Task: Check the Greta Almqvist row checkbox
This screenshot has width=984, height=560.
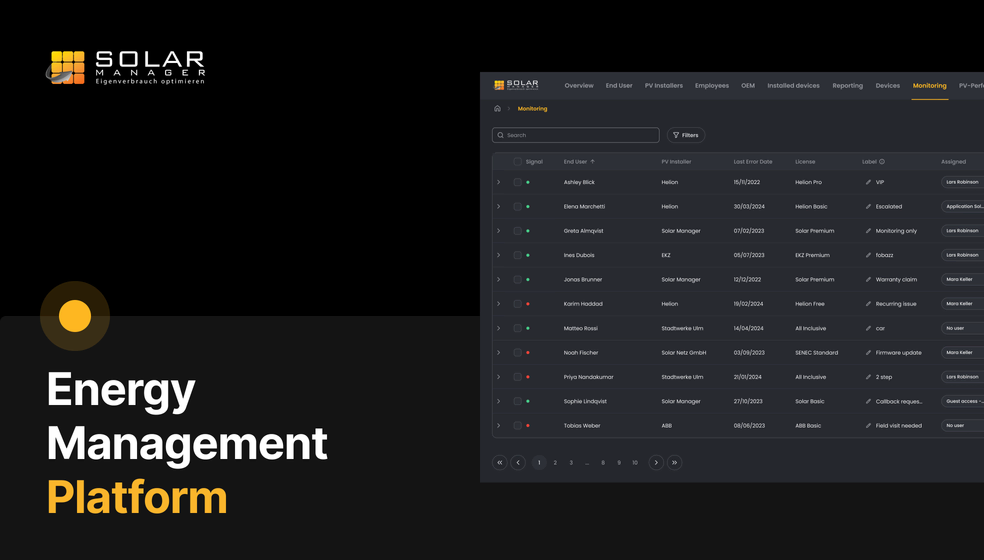Action: [518, 231]
